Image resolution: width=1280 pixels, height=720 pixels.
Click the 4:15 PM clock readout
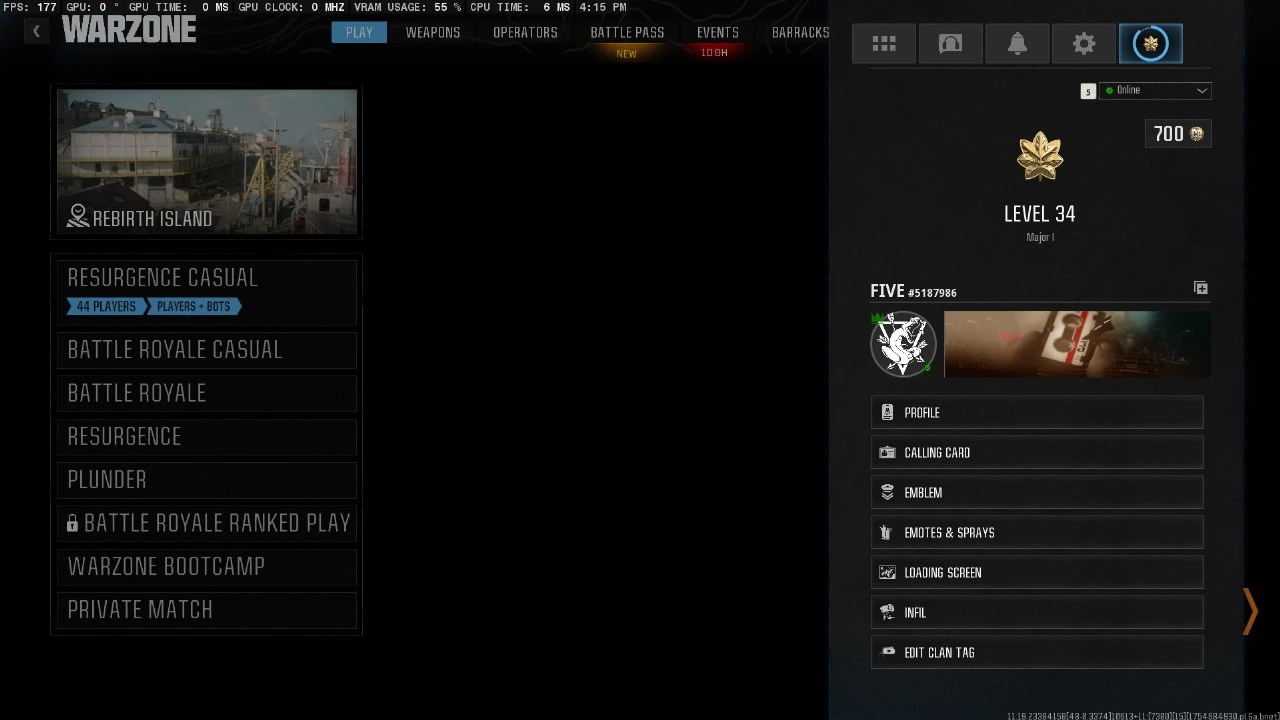click(603, 7)
